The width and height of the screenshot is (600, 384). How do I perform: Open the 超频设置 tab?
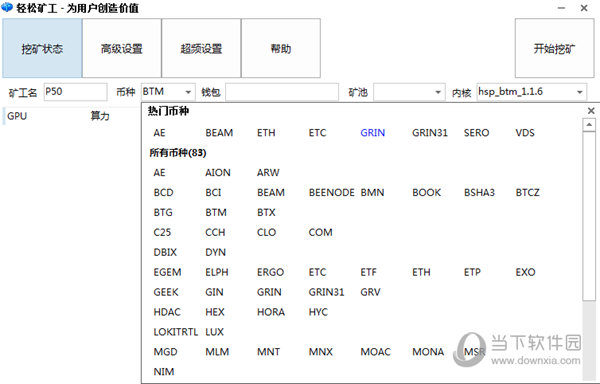(x=201, y=48)
